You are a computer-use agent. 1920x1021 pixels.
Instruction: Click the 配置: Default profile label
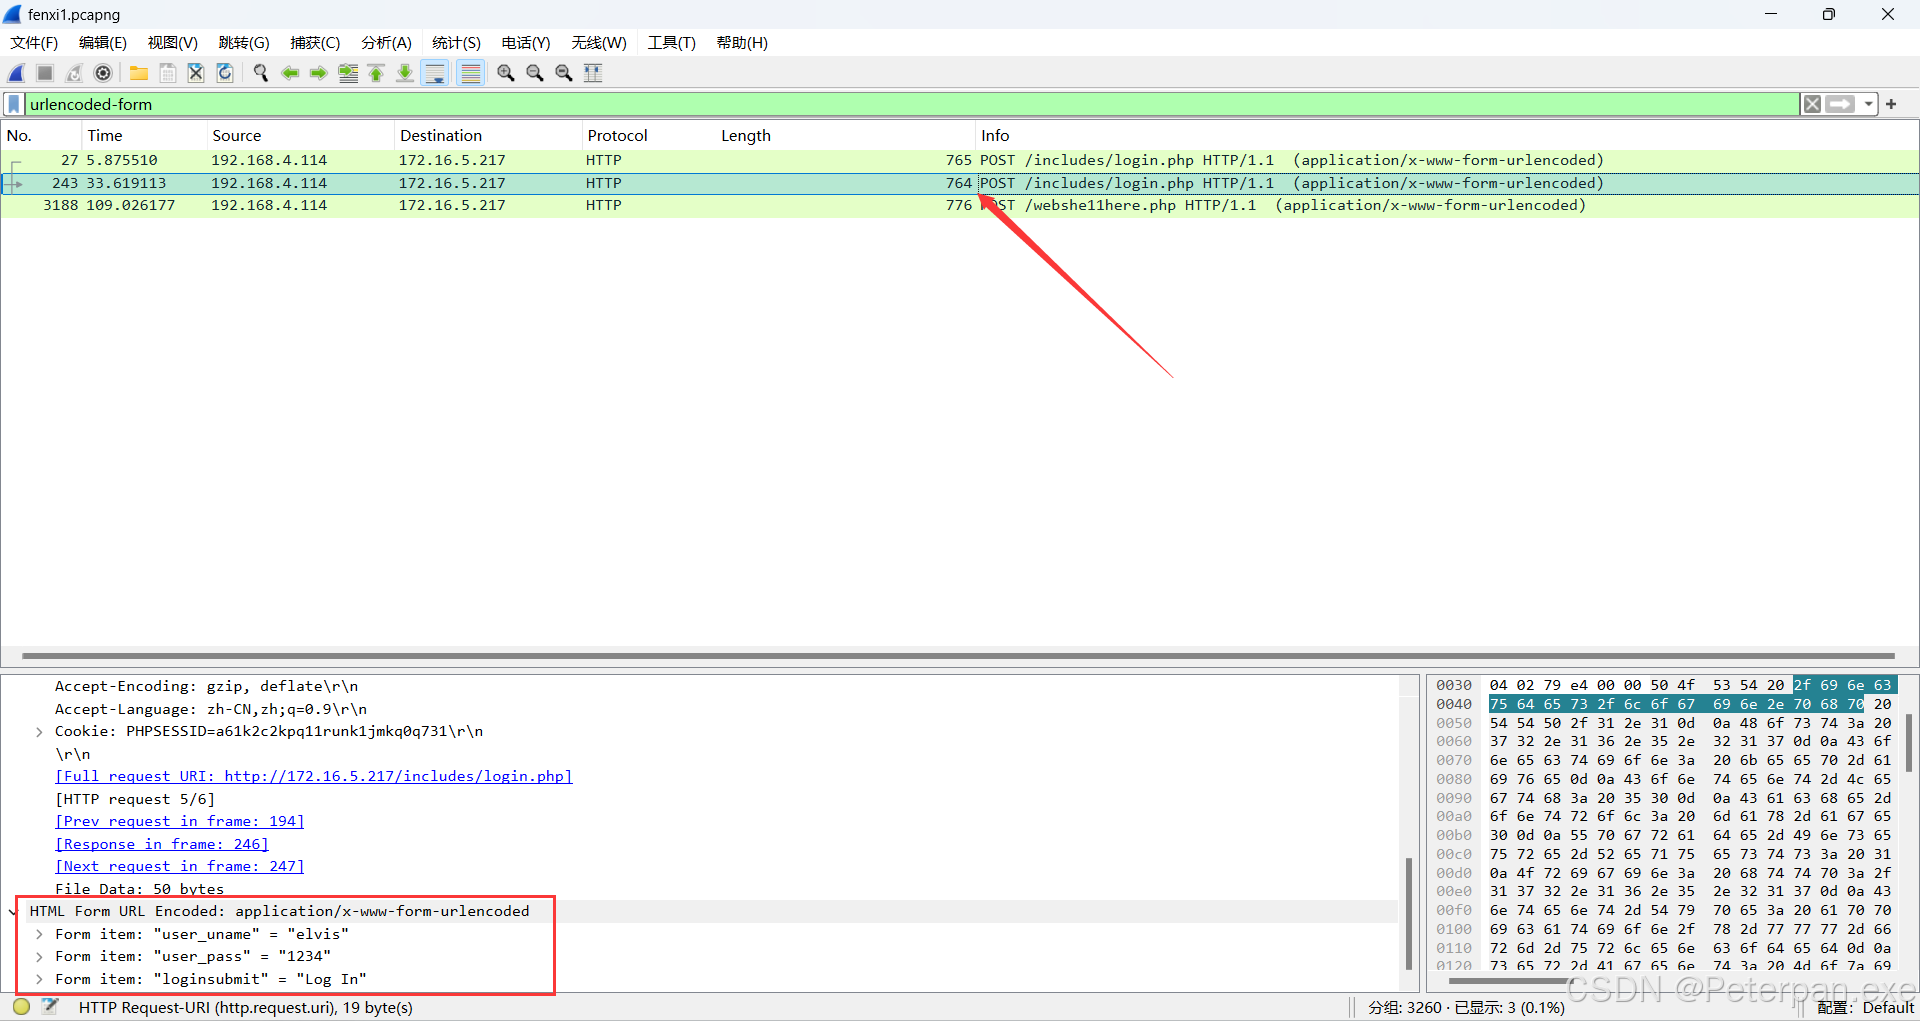coord(1865,1007)
